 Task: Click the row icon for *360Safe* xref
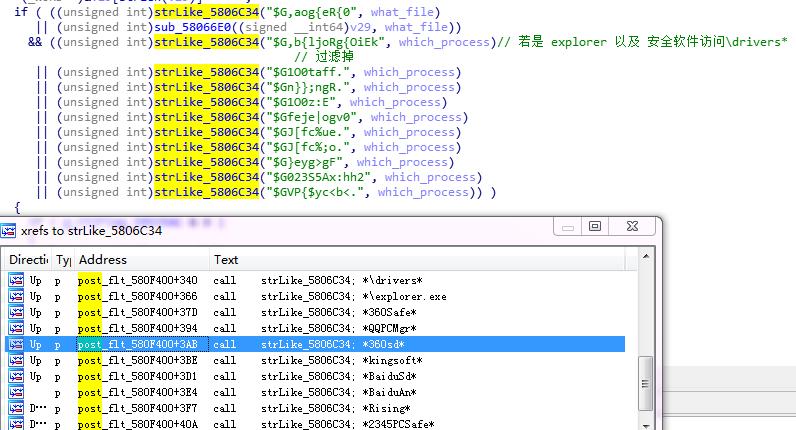16,313
